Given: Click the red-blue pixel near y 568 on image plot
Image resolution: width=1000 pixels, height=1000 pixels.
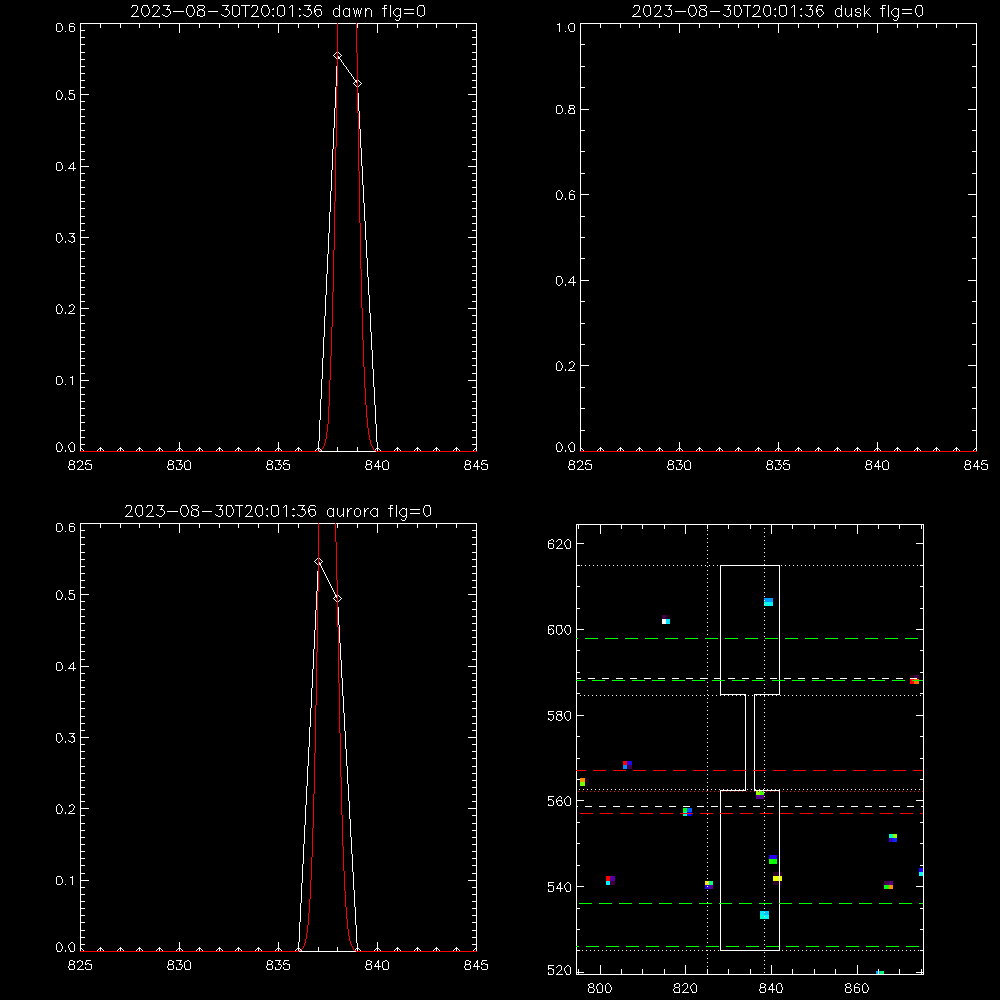Looking at the screenshot, I should click(627, 765).
